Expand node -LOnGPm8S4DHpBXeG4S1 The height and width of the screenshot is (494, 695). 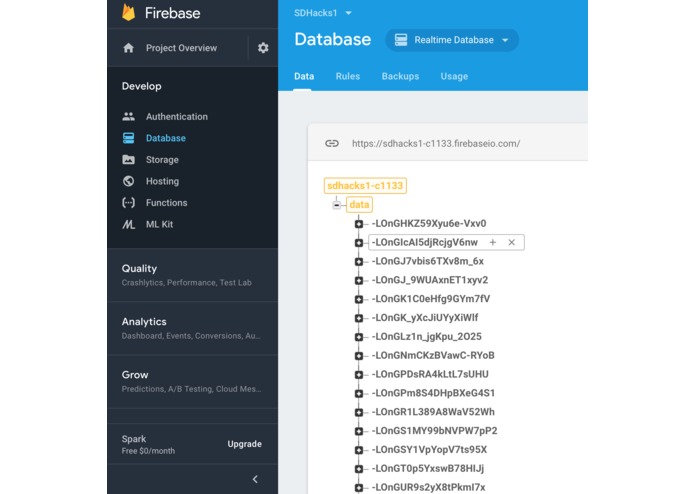pos(359,393)
